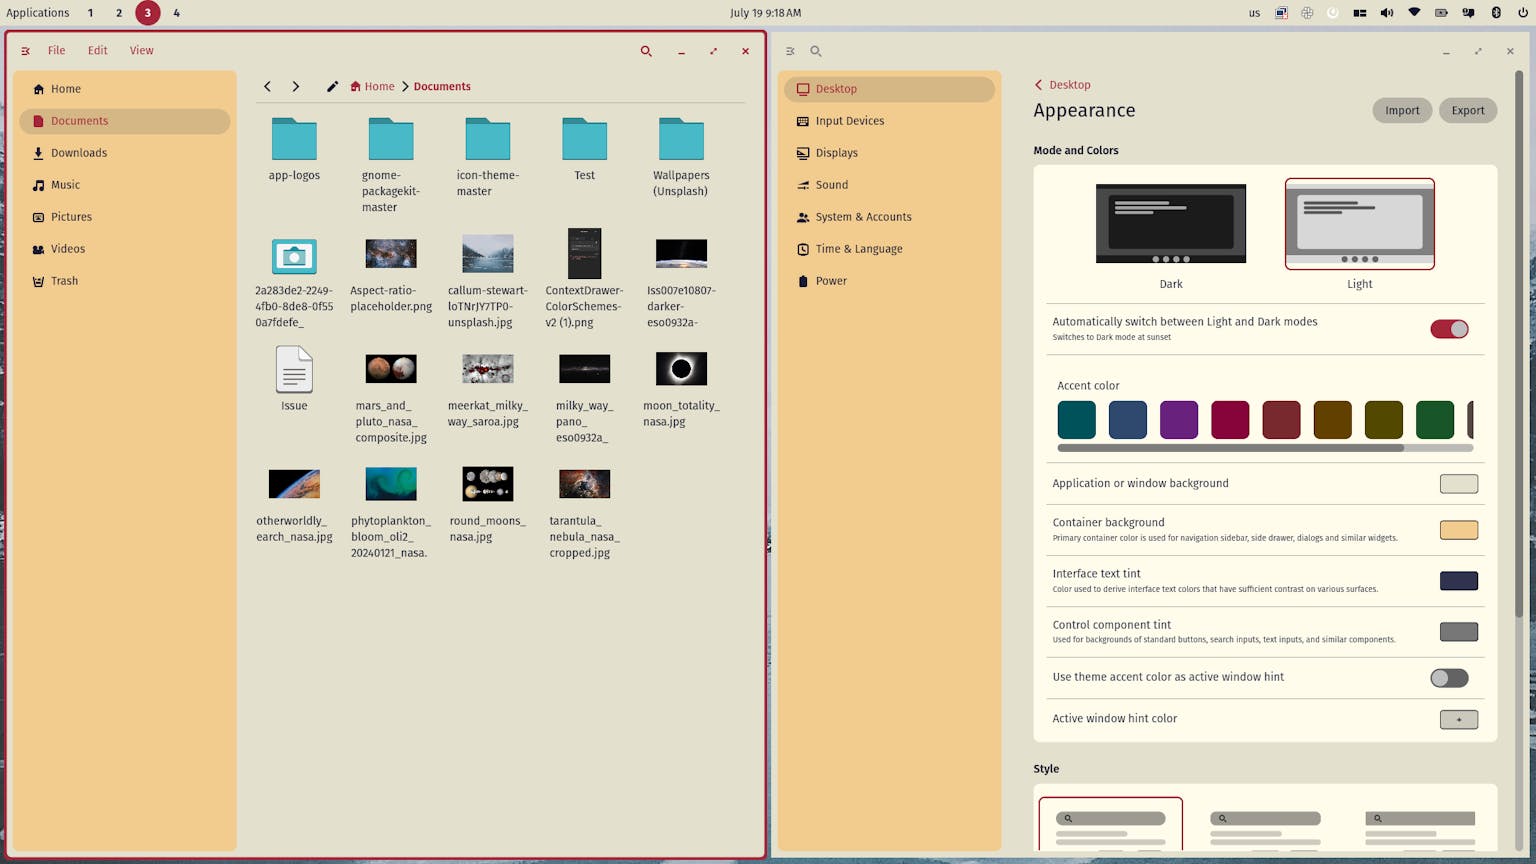Open the File menu
This screenshot has height=864, width=1536.
[57, 51]
